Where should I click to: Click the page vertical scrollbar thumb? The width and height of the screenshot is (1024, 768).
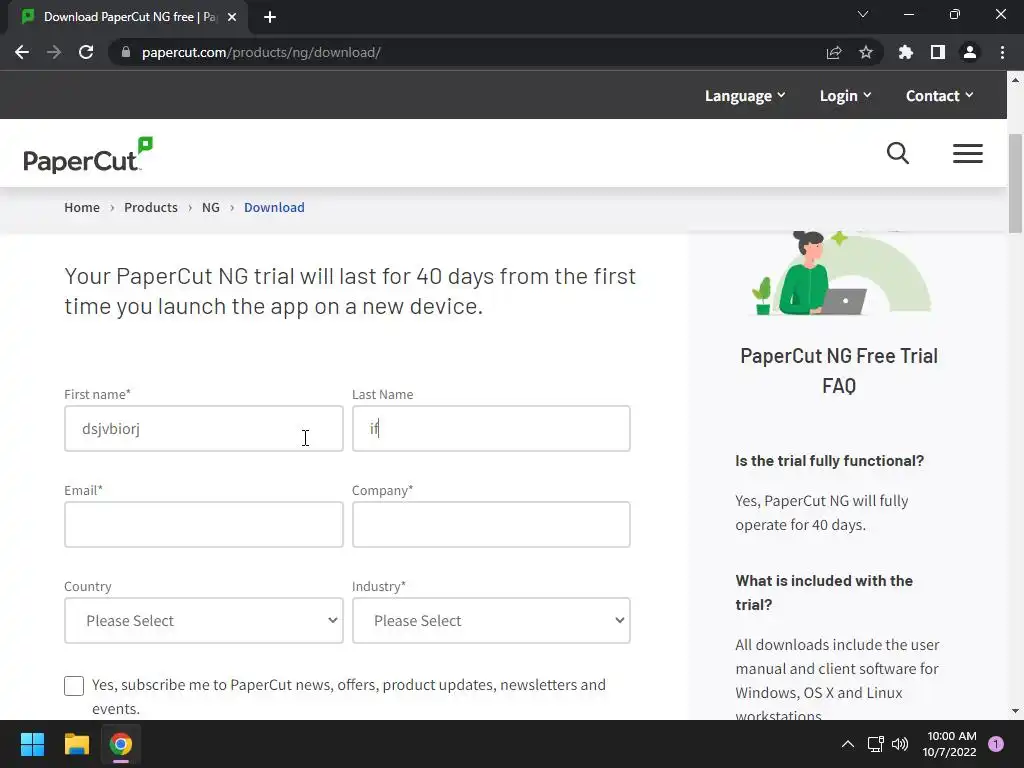click(x=1016, y=183)
